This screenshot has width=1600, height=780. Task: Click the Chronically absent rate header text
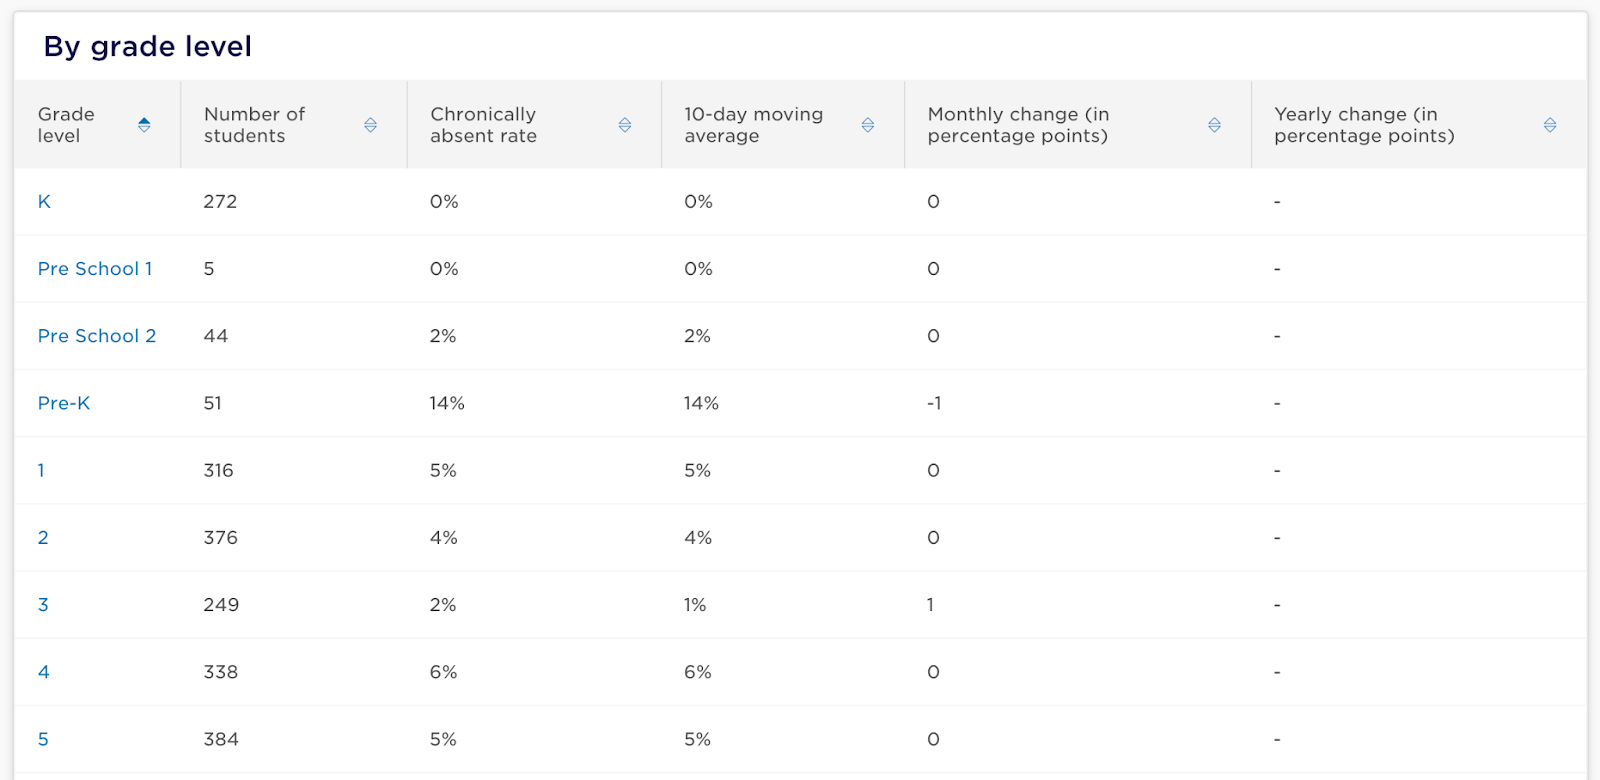tap(483, 125)
